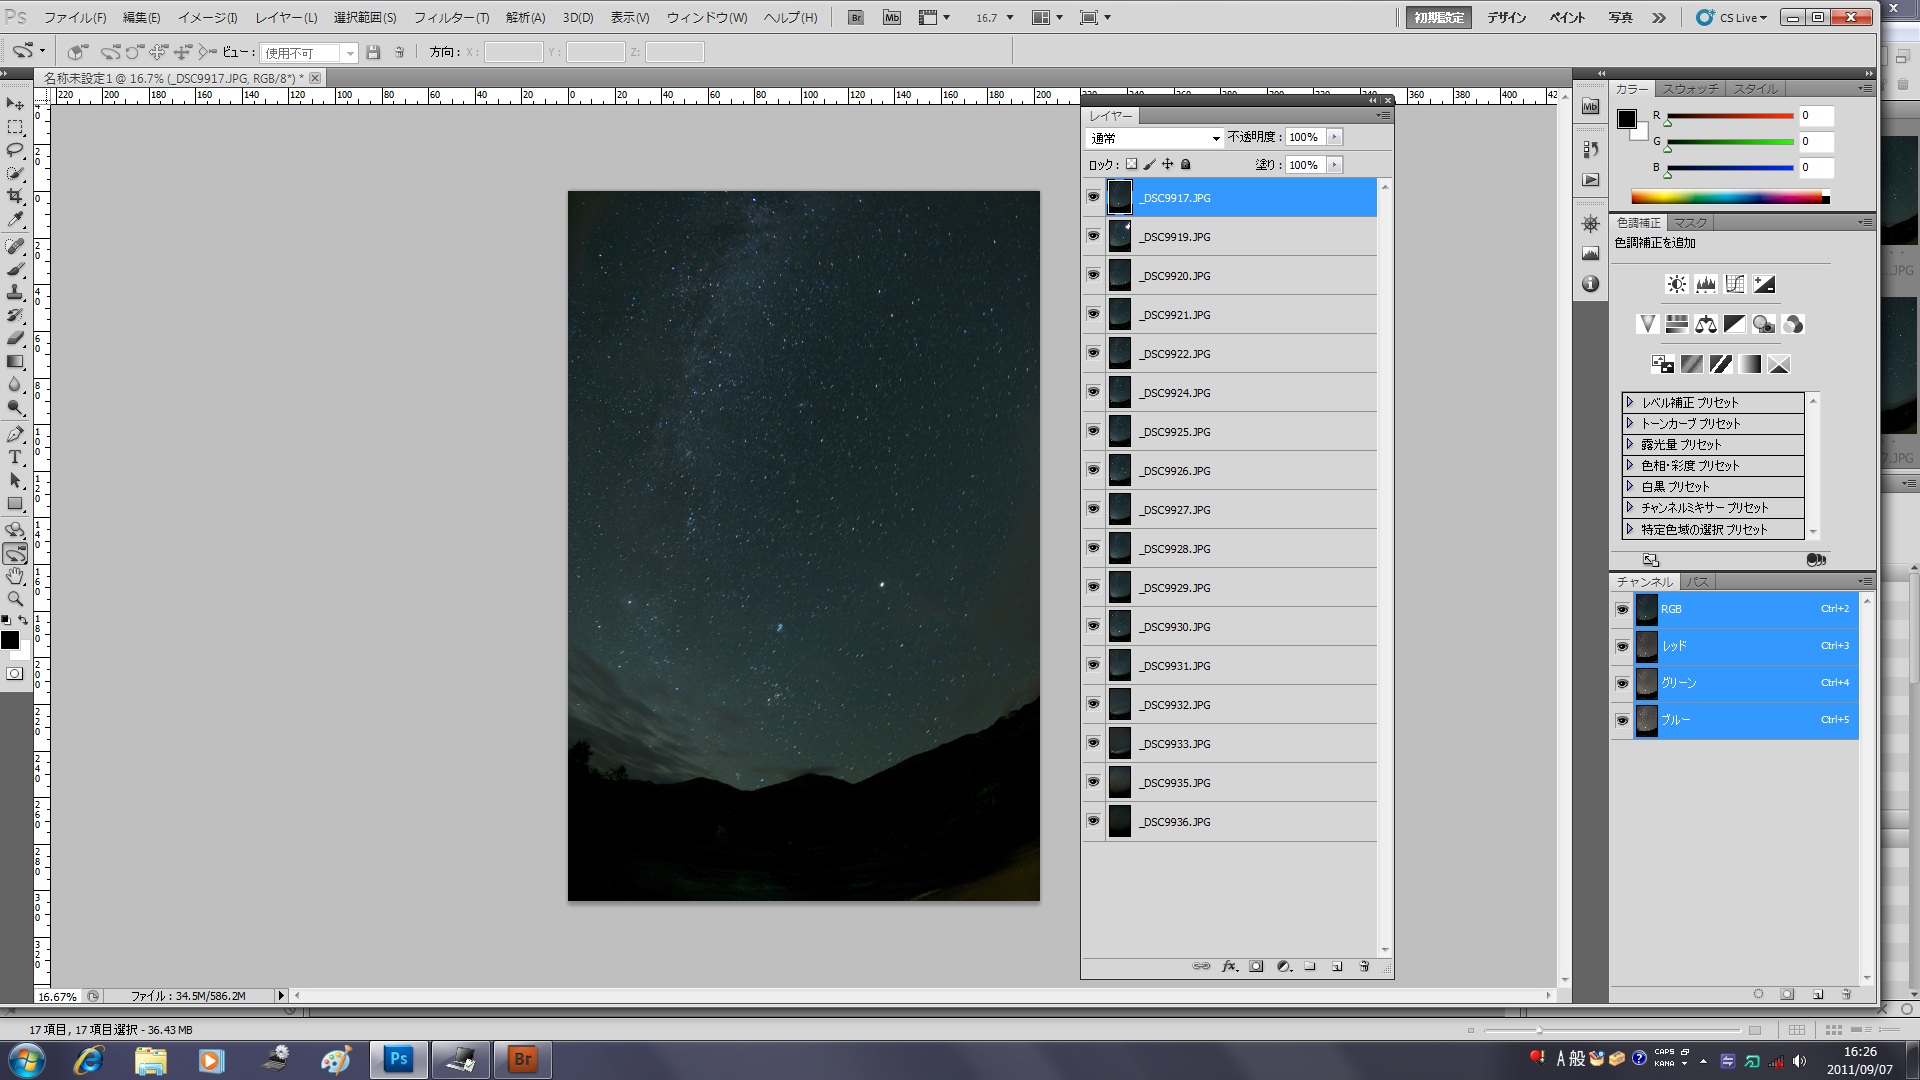Select the Hand tool
The height and width of the screenshot is (1080, 1920).
click(15, 576)
